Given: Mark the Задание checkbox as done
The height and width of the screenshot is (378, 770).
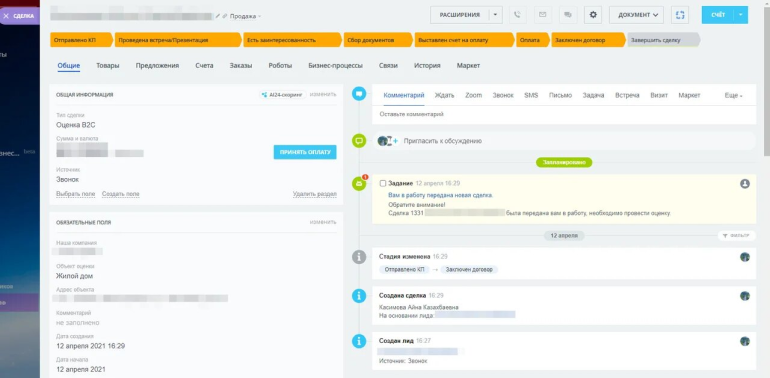Looking at the screenshot, I should [x=383, y=183].
